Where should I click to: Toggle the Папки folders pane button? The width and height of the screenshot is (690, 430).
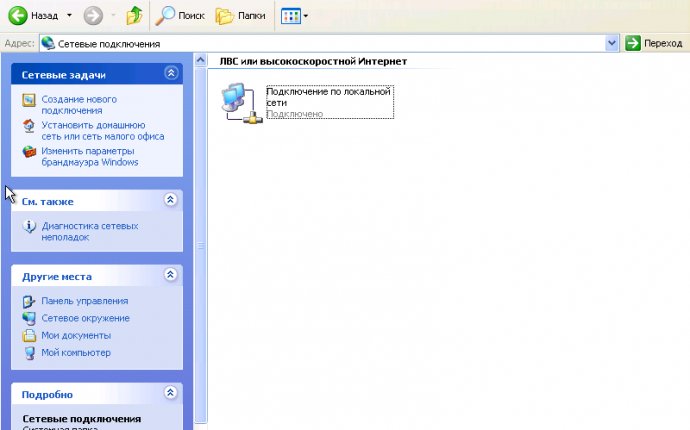[241, 16]
